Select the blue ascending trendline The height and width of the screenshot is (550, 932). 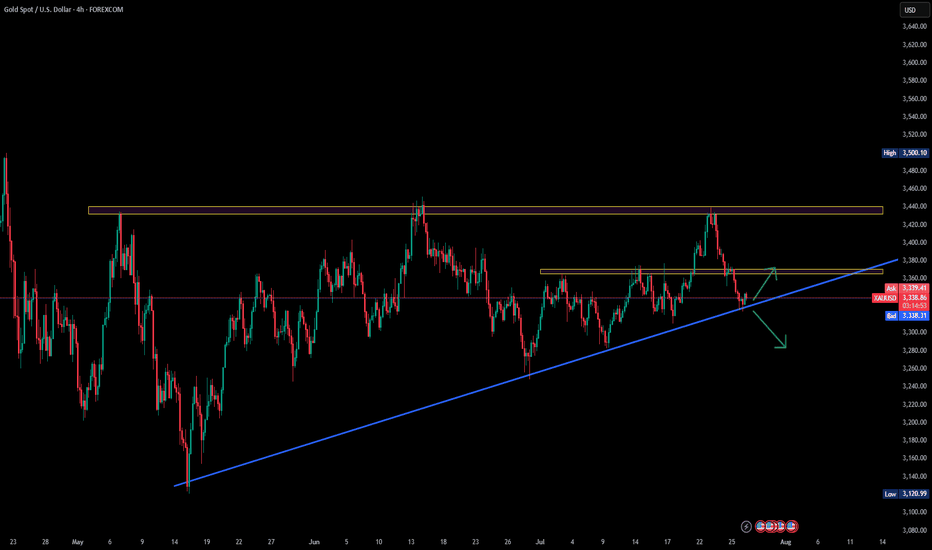535,373
